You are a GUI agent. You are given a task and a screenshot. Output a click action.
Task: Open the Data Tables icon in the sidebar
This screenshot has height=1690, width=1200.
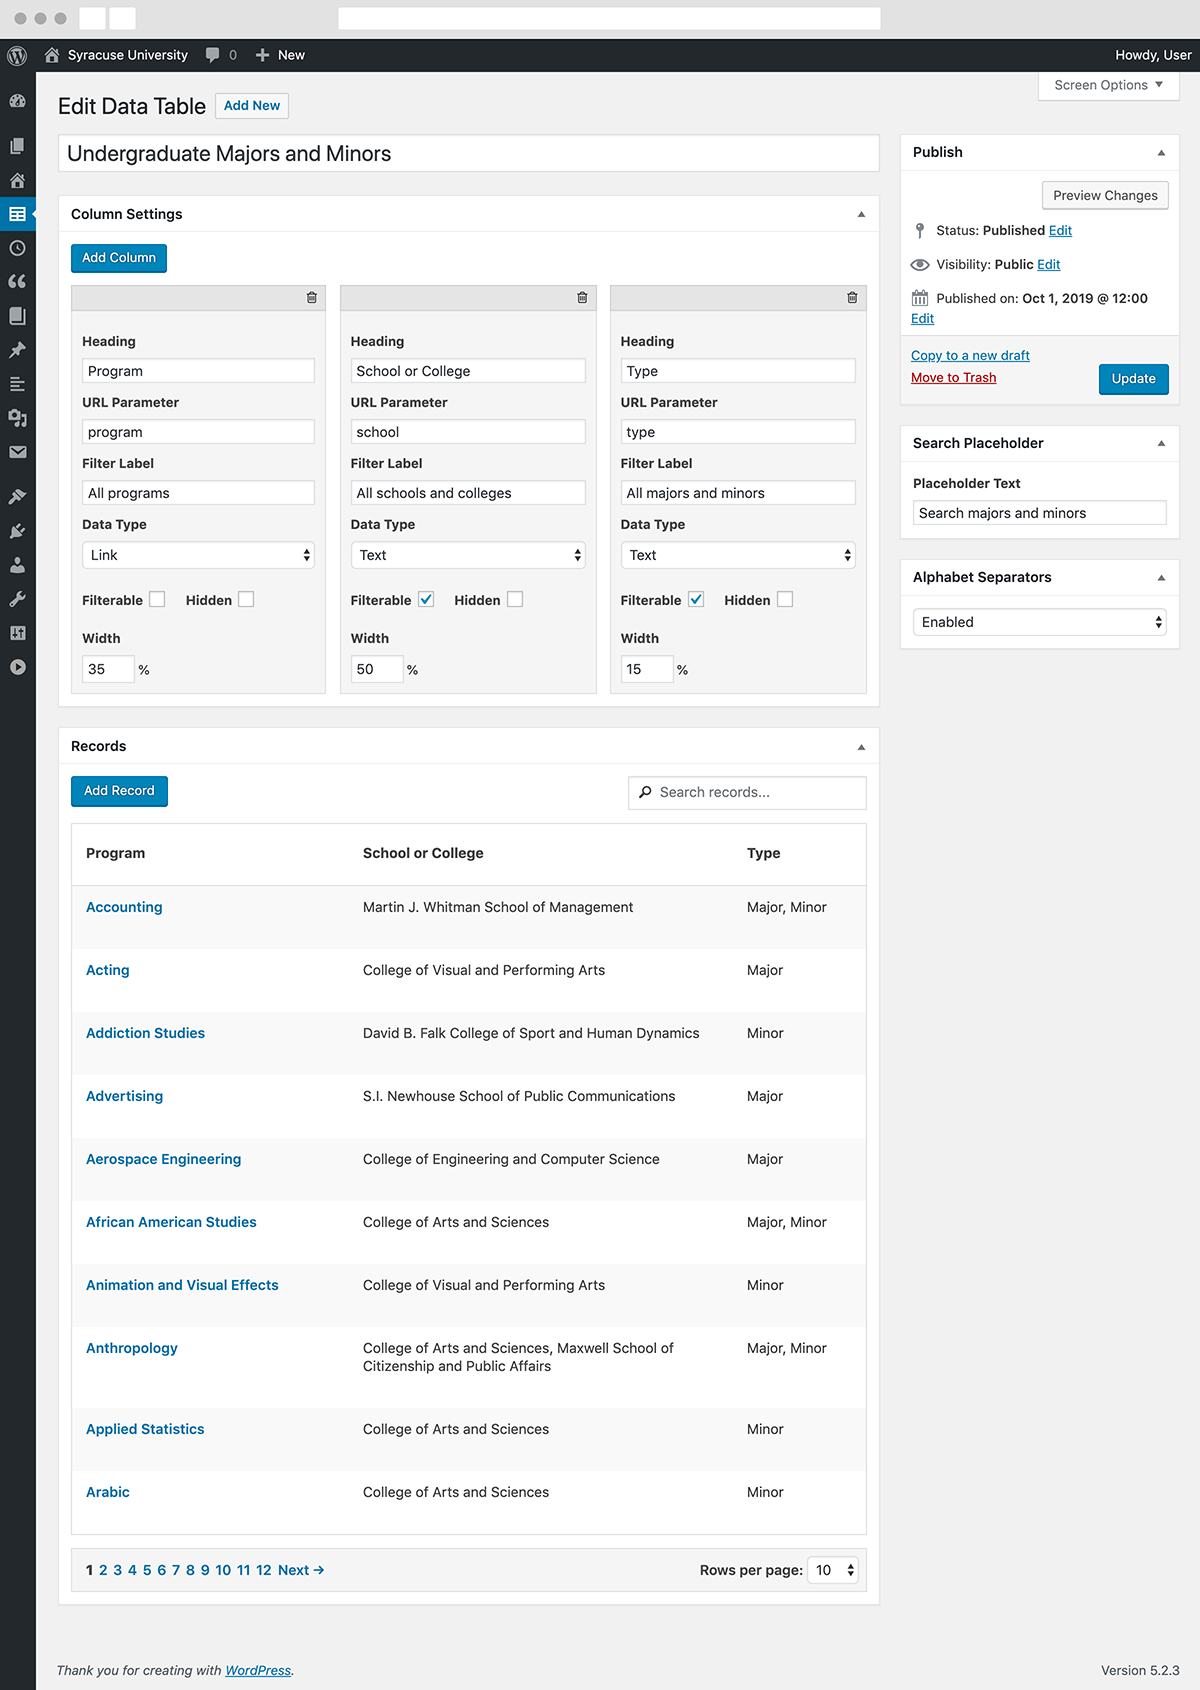[17, 214]
